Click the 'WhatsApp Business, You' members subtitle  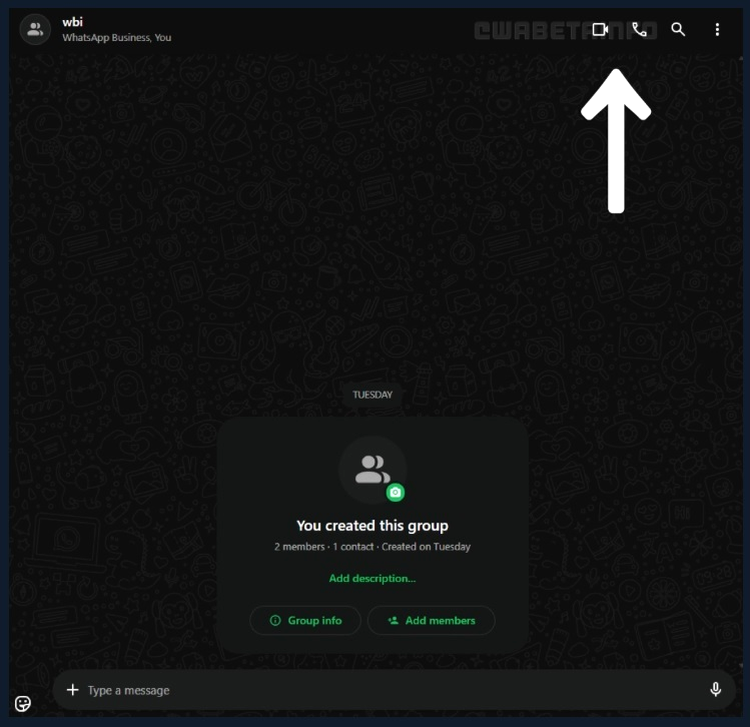(117, 37)
